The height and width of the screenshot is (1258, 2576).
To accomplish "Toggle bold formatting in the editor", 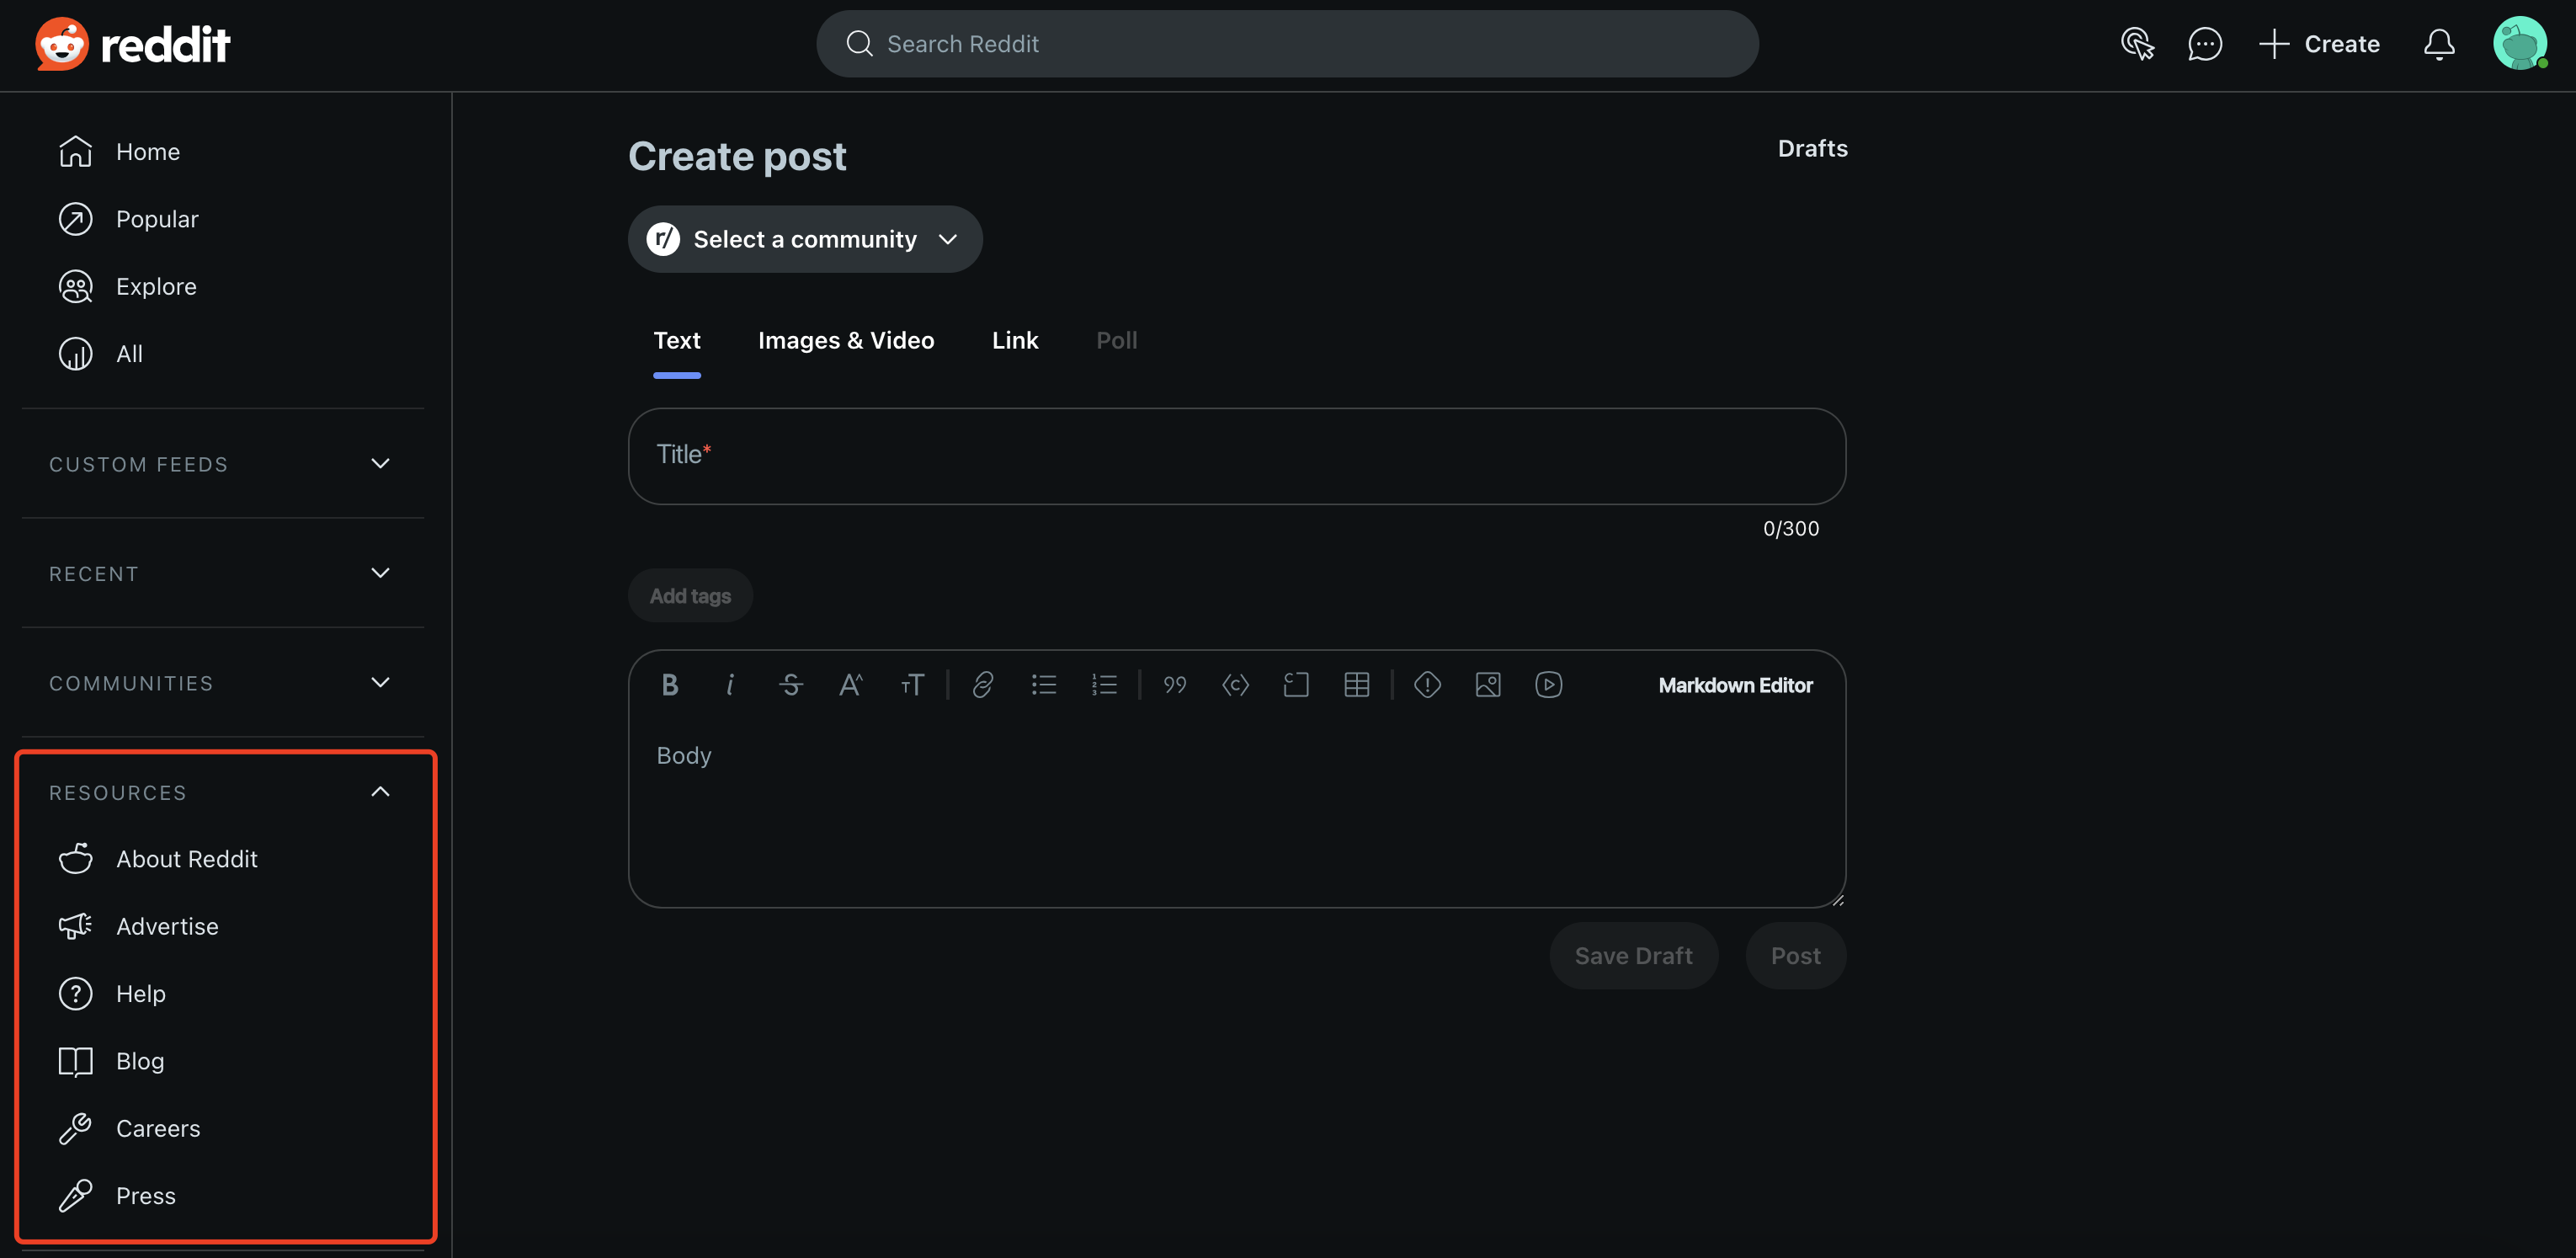I will 670,685.
